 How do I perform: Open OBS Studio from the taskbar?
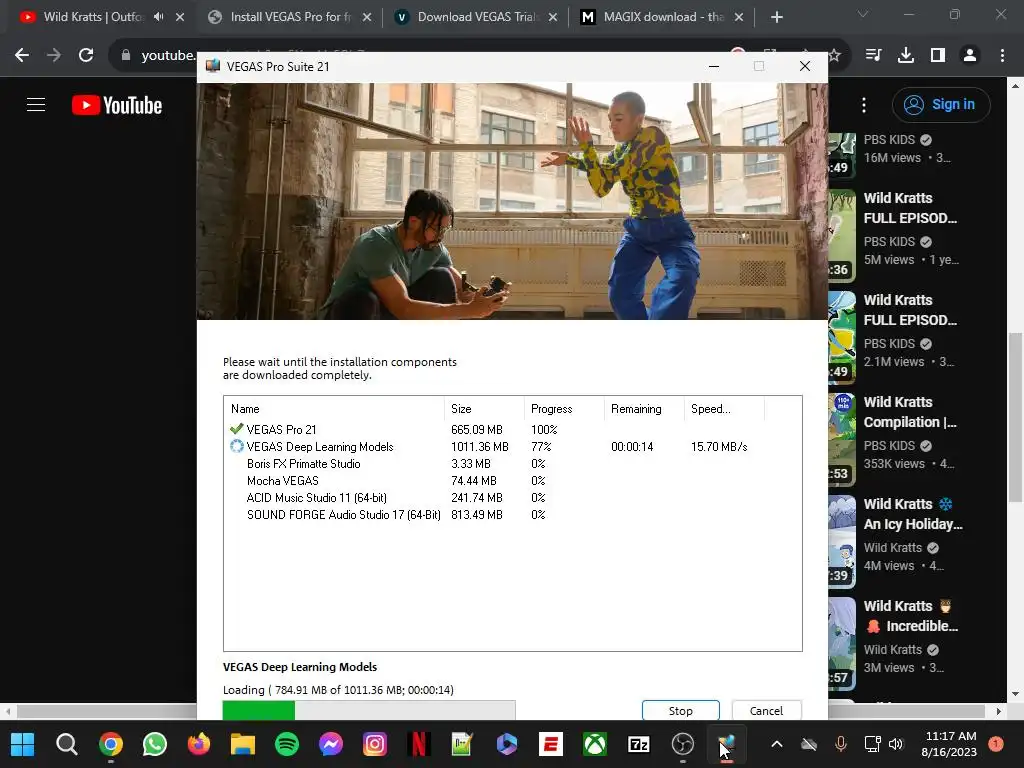(x=682, y=744)
